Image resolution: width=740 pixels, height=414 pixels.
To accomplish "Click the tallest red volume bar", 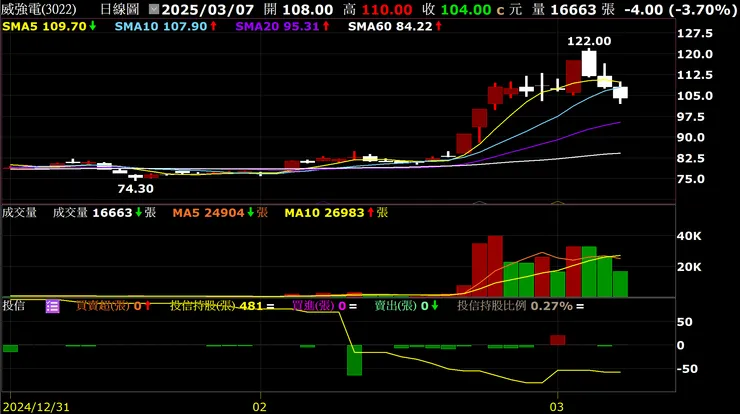I will coord(495,267).
